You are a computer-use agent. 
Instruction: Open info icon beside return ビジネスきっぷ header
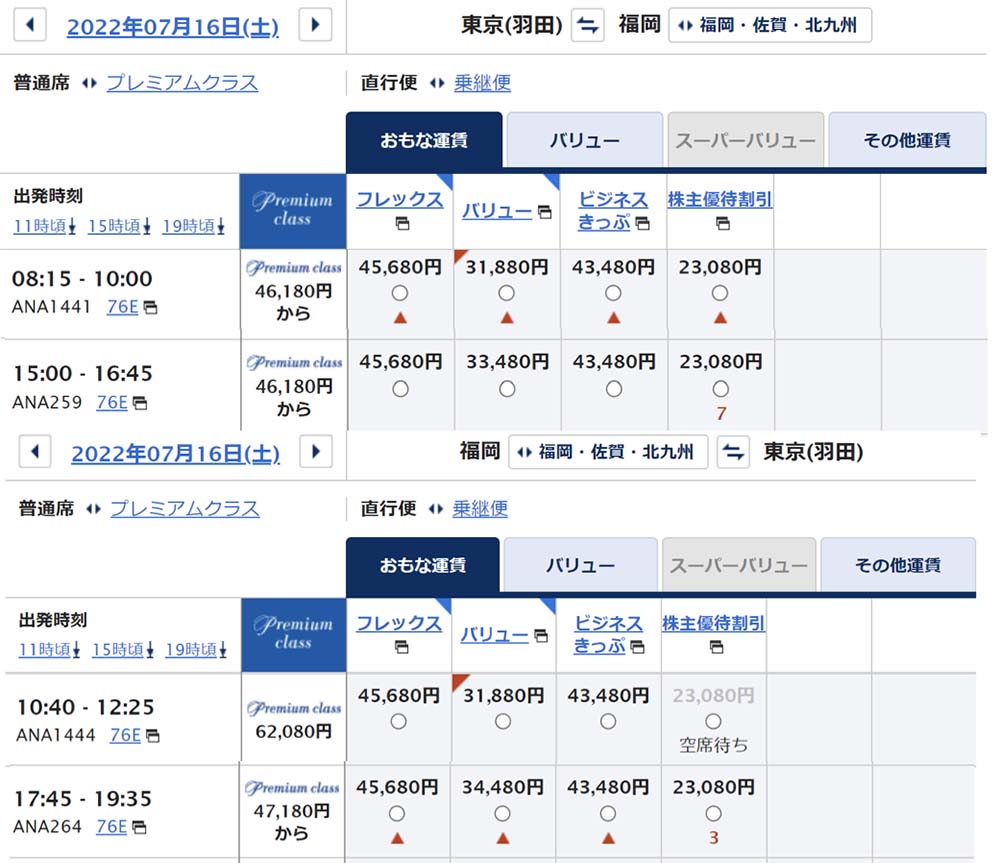pos(637,647)
